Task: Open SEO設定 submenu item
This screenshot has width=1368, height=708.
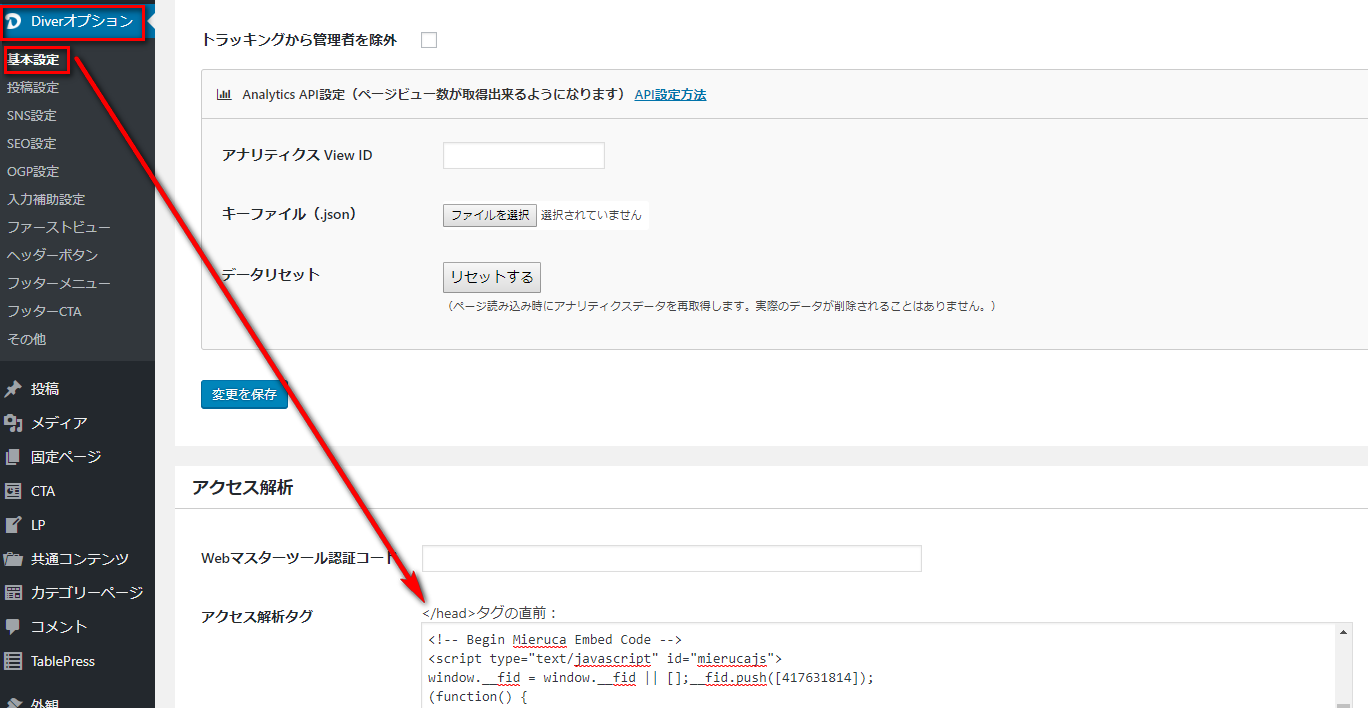Action: click(x=32, y=144)
